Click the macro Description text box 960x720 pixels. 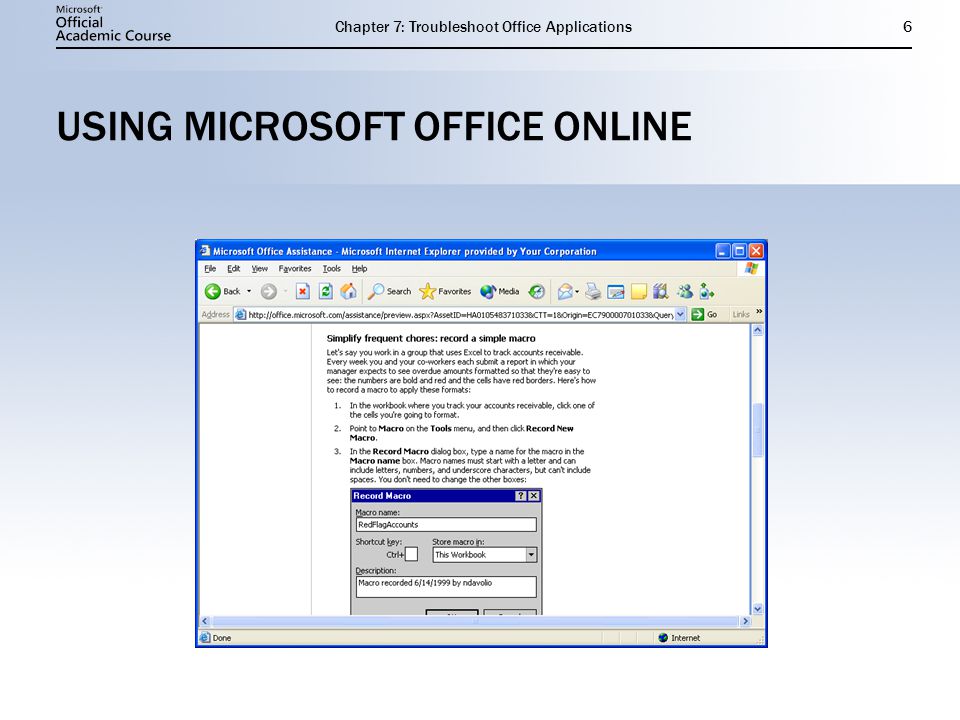point(446,587)
